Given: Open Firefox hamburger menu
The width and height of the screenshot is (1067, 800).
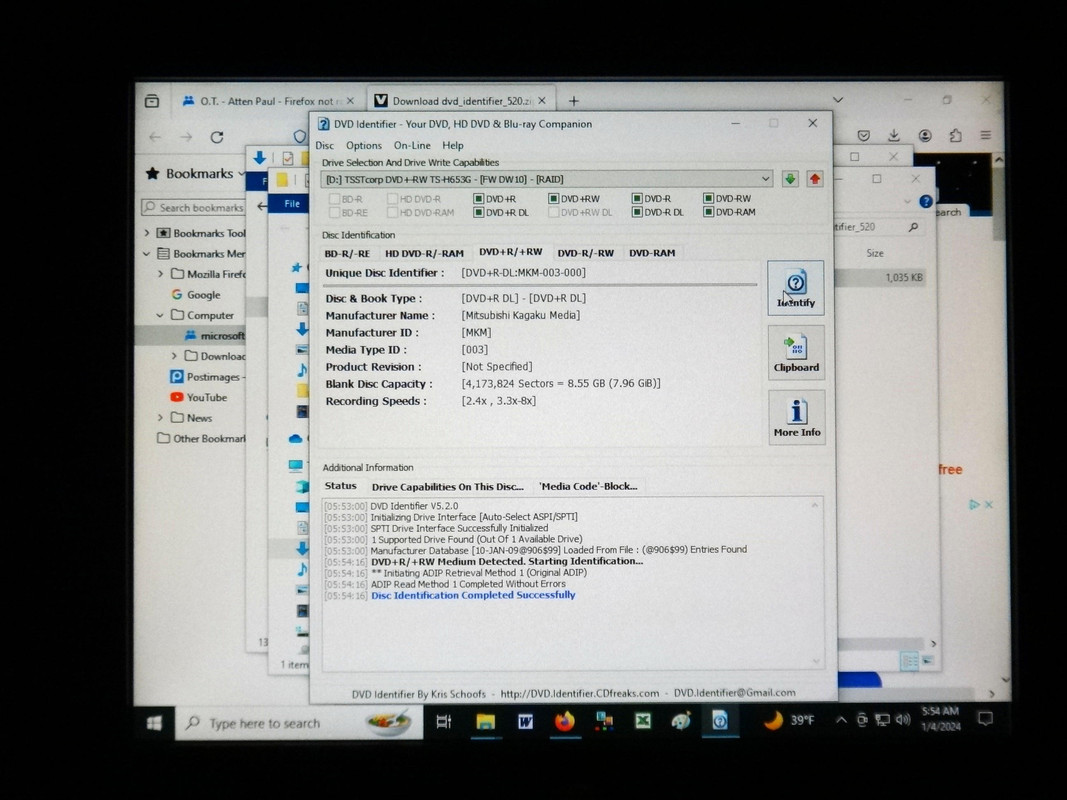Looking at the screenshot, I should click(985, 135).
